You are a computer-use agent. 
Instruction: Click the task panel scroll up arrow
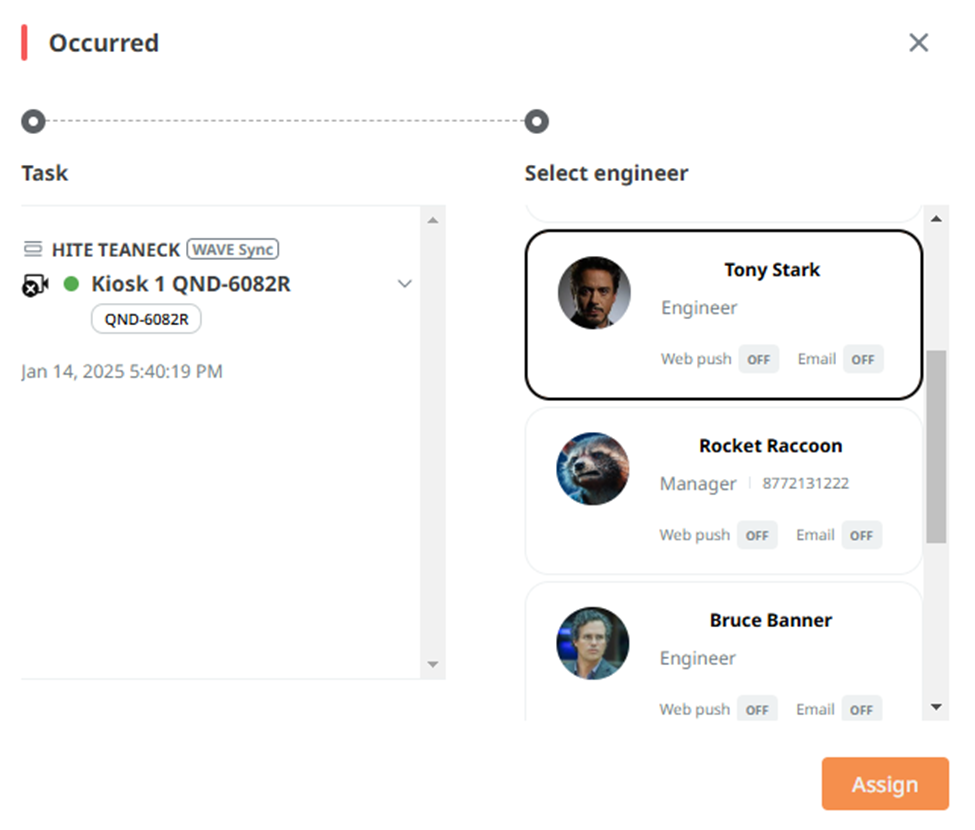433,221
